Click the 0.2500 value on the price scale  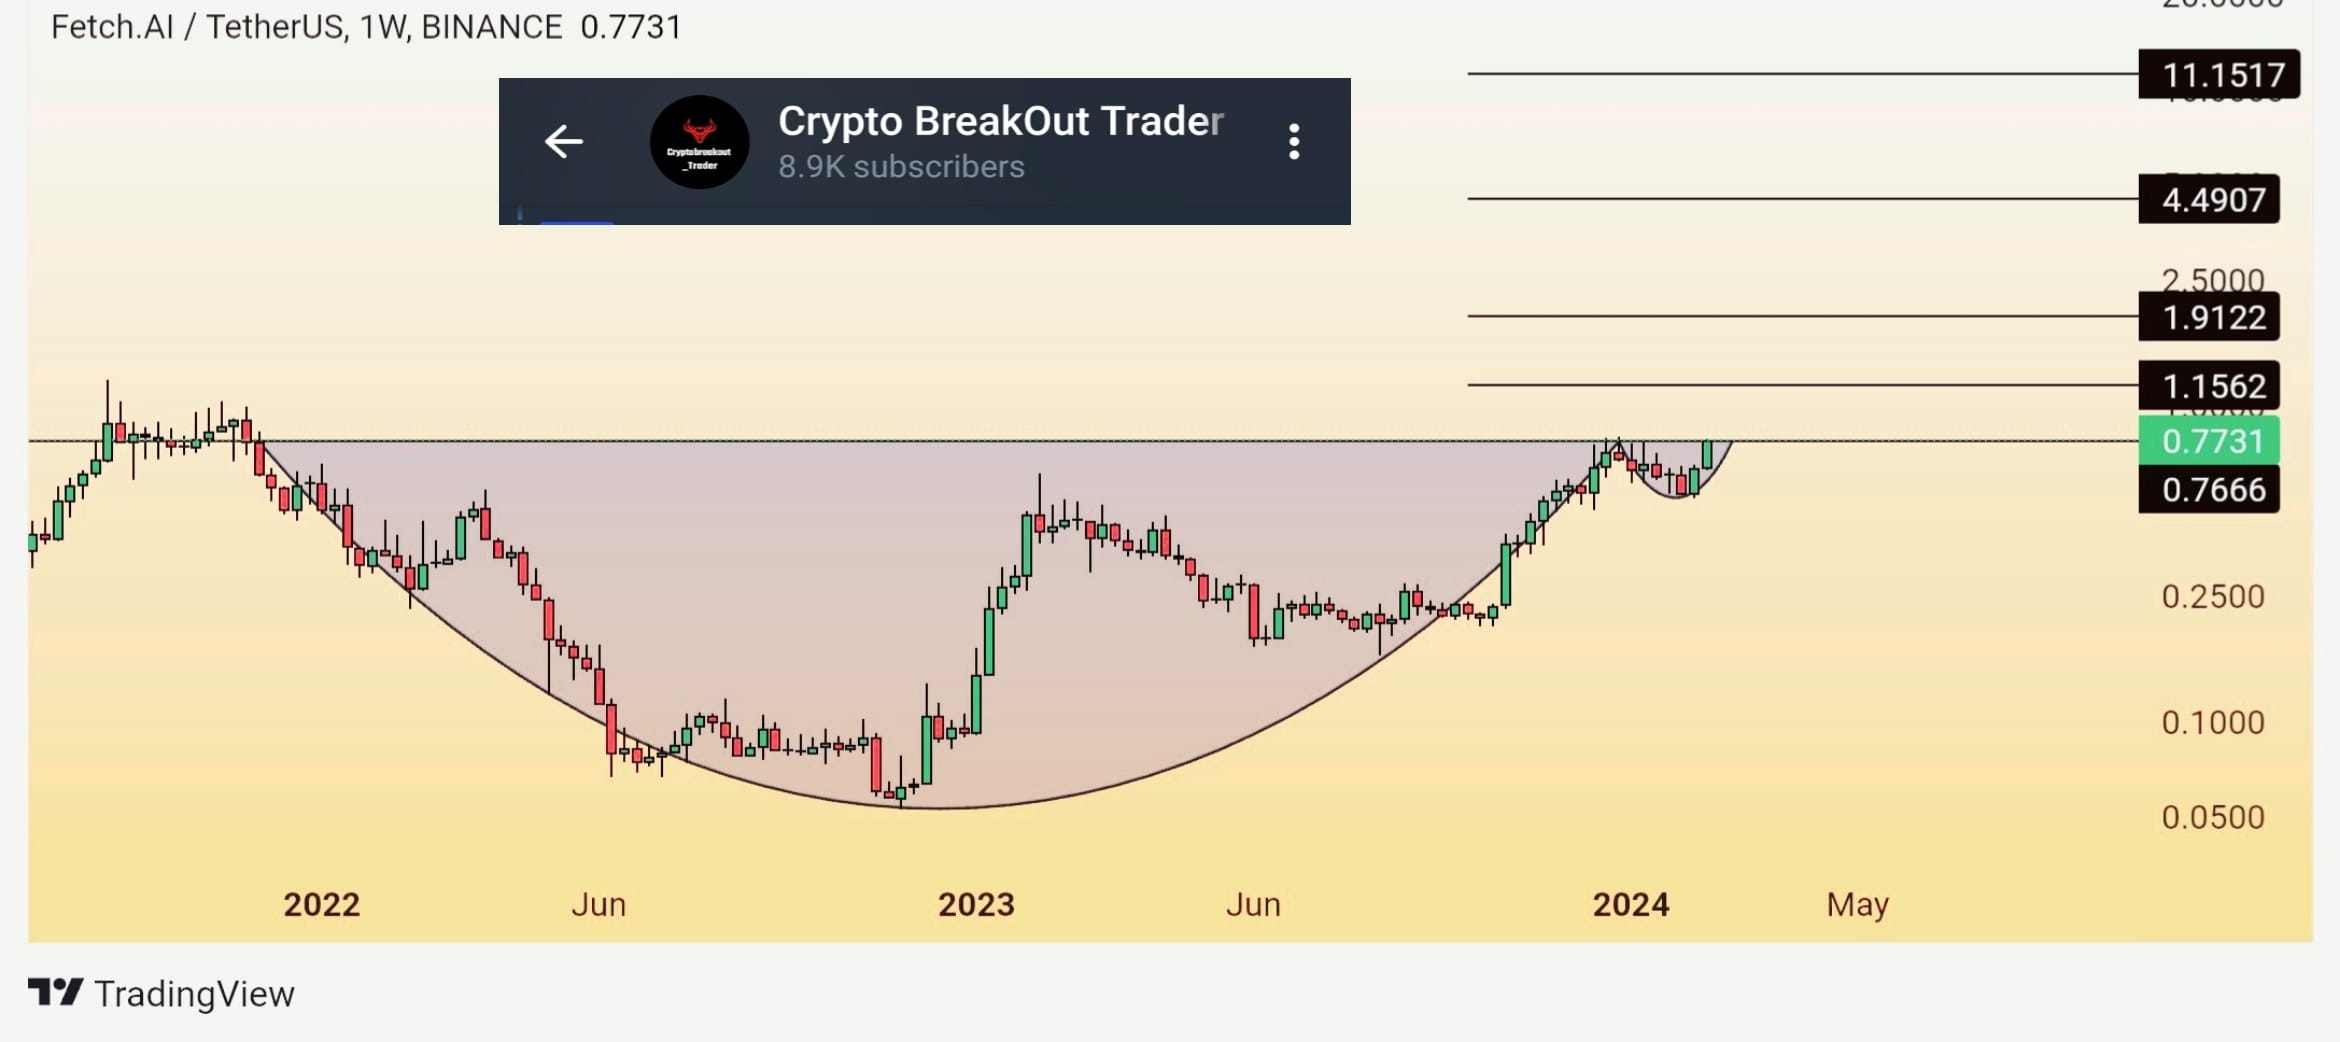pyautogui.click(x=2214, y=595)
